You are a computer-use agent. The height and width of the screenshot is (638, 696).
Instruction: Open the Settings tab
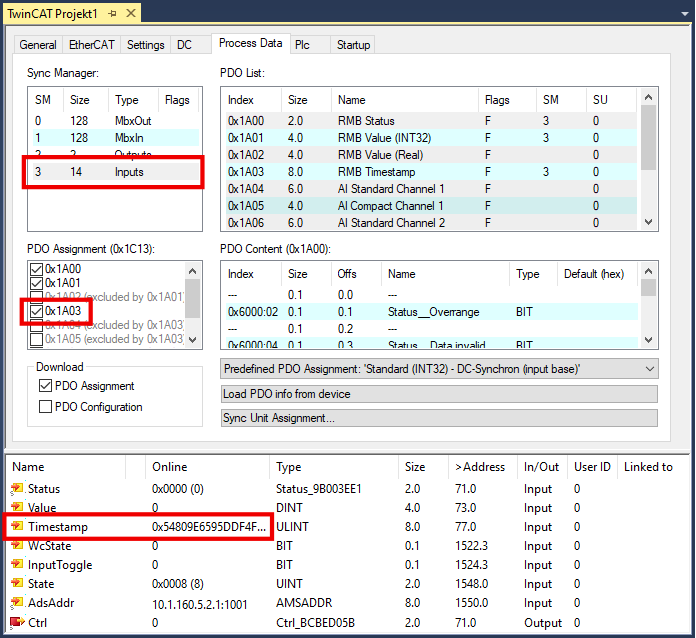(145, 45)
